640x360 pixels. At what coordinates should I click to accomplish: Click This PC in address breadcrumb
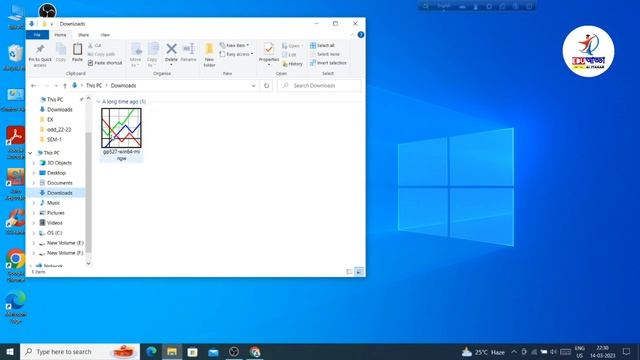(94, 86)
